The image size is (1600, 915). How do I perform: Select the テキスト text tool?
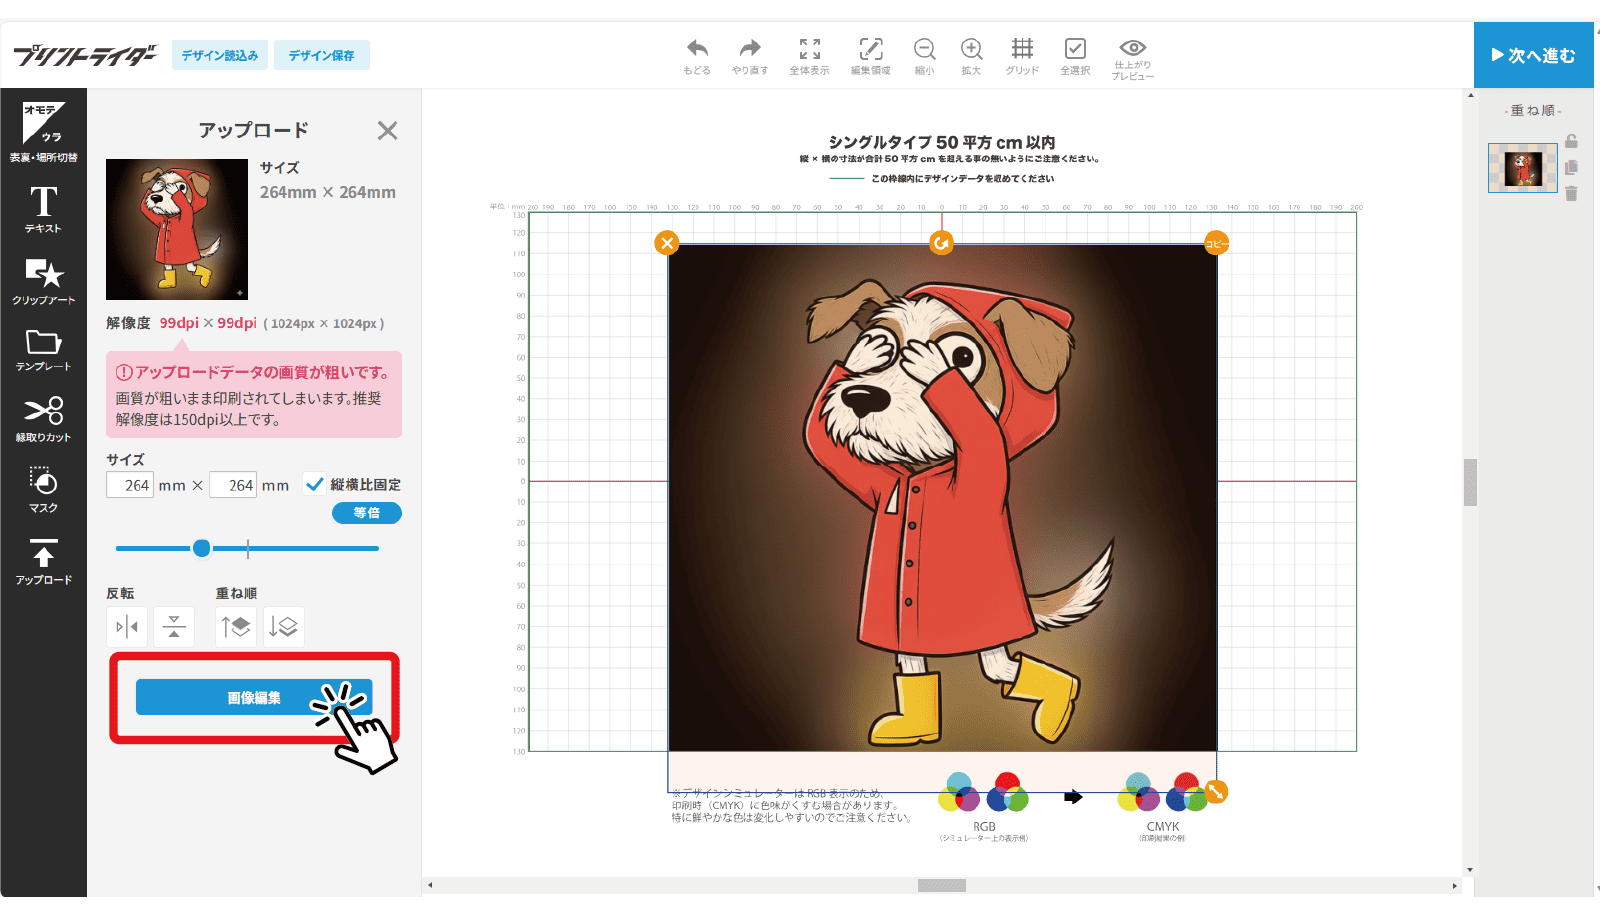[x=43, y=209]
